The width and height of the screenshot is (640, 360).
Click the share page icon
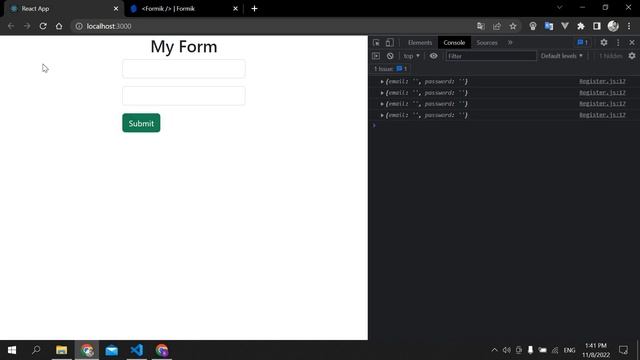497,26
